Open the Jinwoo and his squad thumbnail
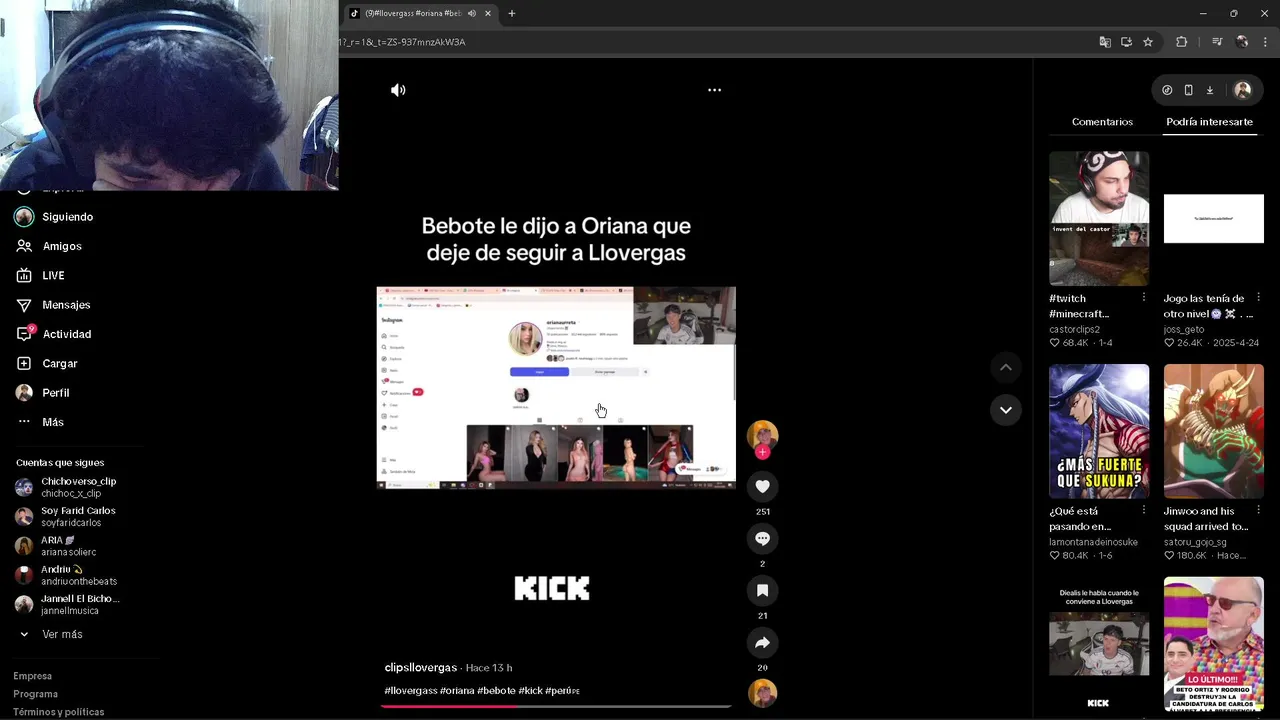Image resolution: width=1280 pixels, height=720 pixels. pos(1213,431)
